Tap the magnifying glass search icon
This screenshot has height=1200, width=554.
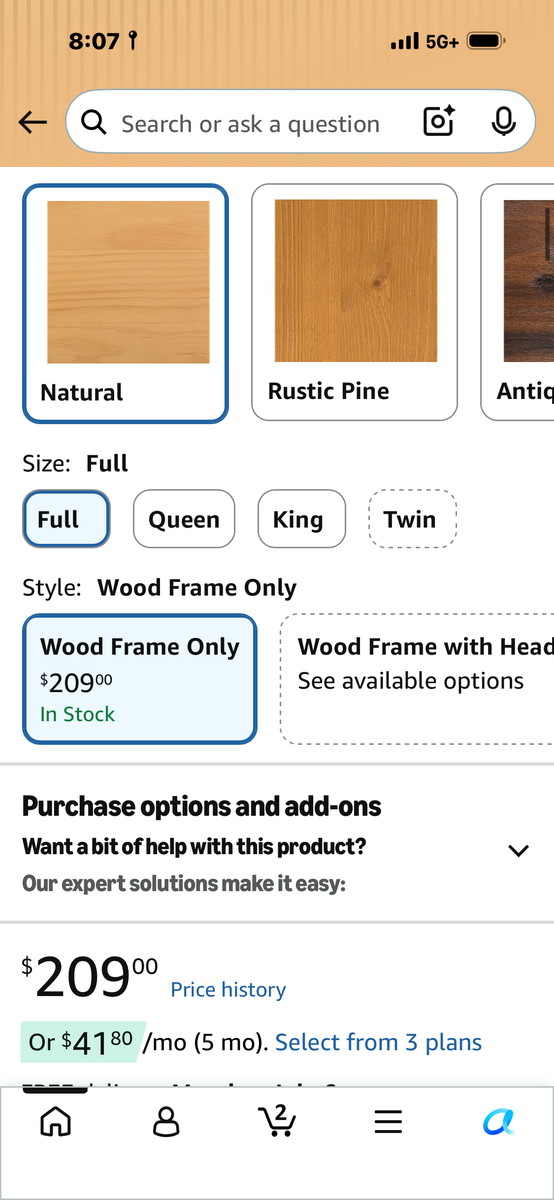point(94,123)
